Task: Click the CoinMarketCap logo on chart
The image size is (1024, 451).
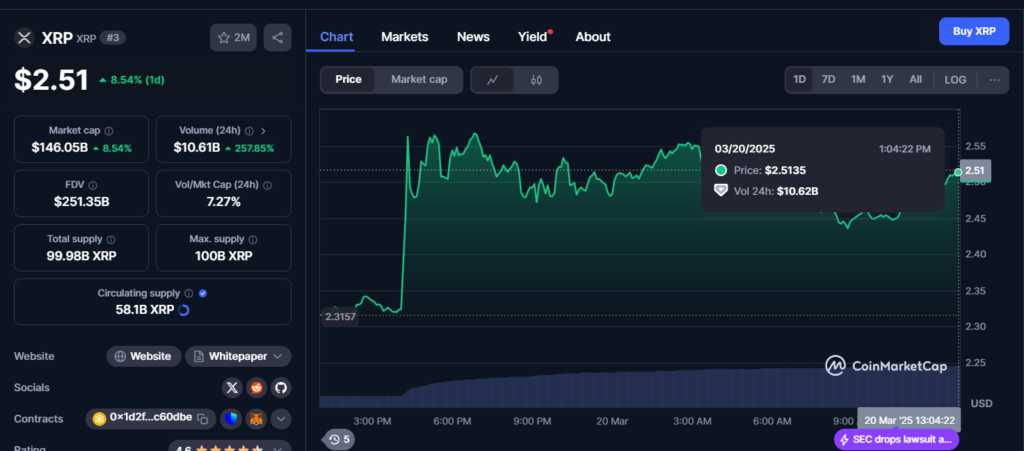Action: point(886,366)
